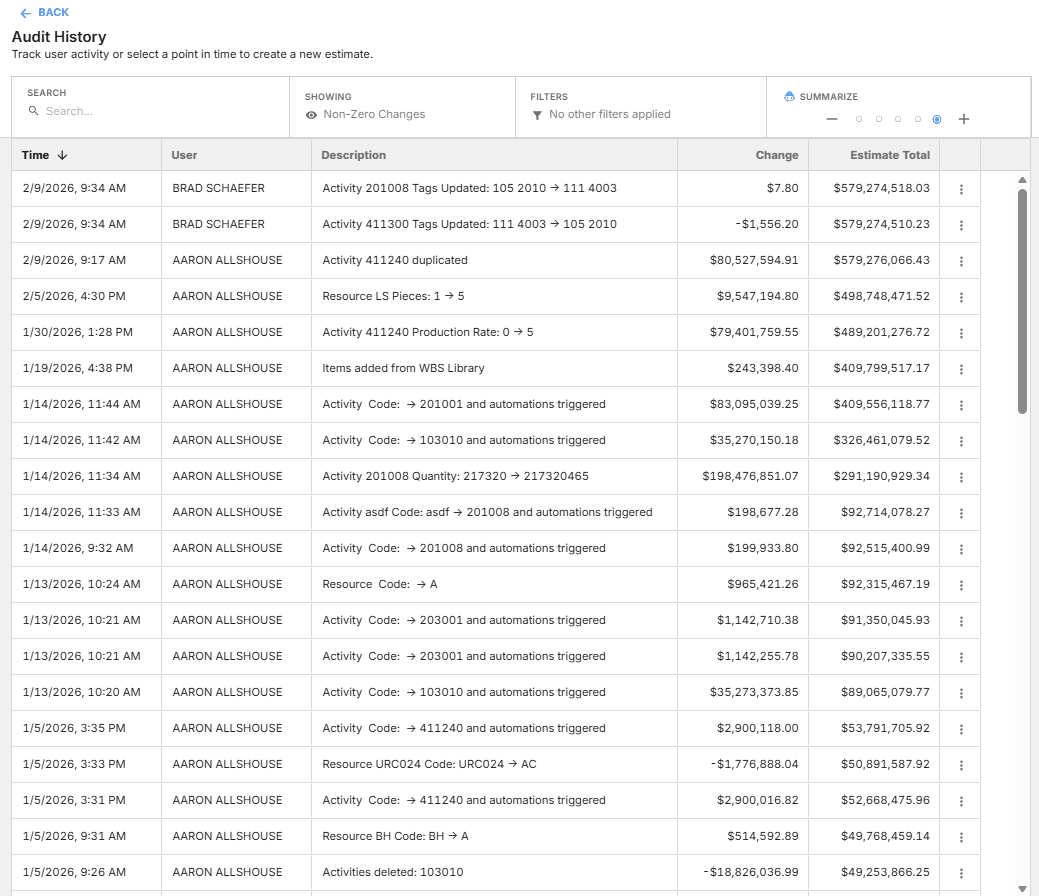Screen dimensions: 1039x896
Task: Open the kebab menu for the Activity 411240 duplicated row
Action: (x=961, y=260)
